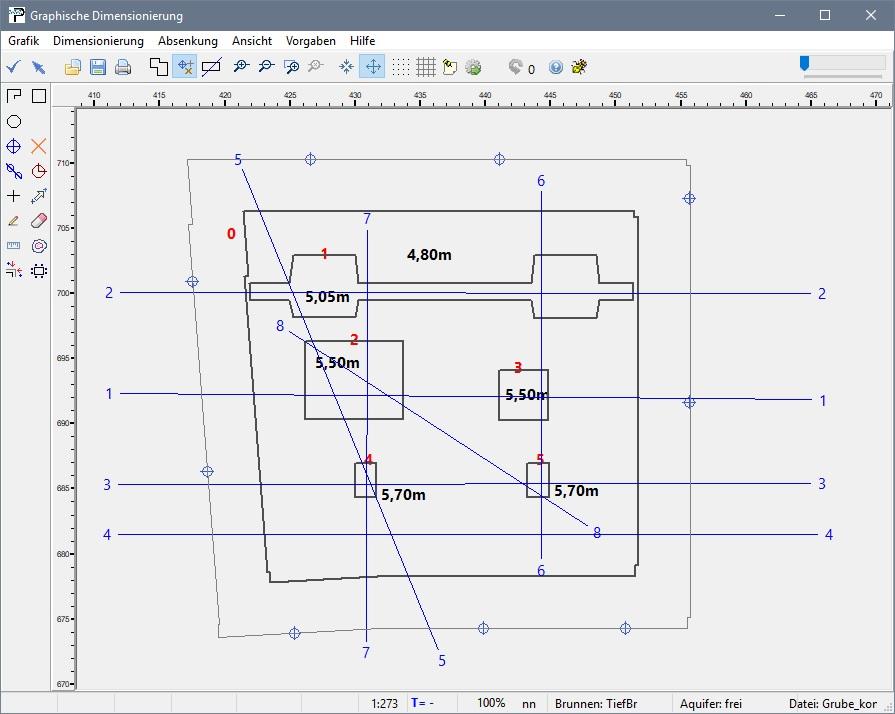The image size is (895, 714).
Task: Expand the Dimensionierung menu
Action: (98, 41)
